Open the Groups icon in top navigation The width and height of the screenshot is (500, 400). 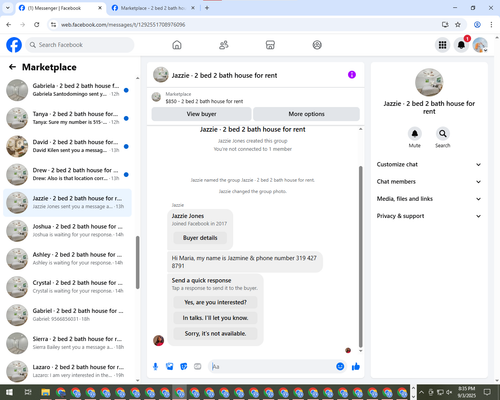point(317,45)
